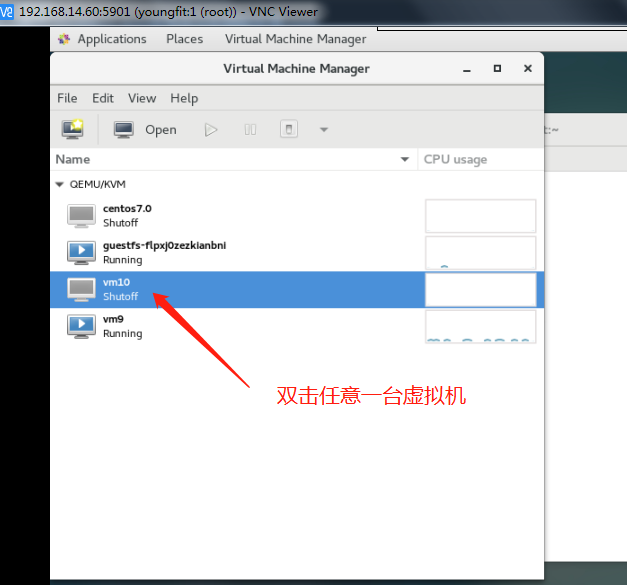
Task: Click the VNC Viewer logo icon in title bar
Action: pos(7,12)
